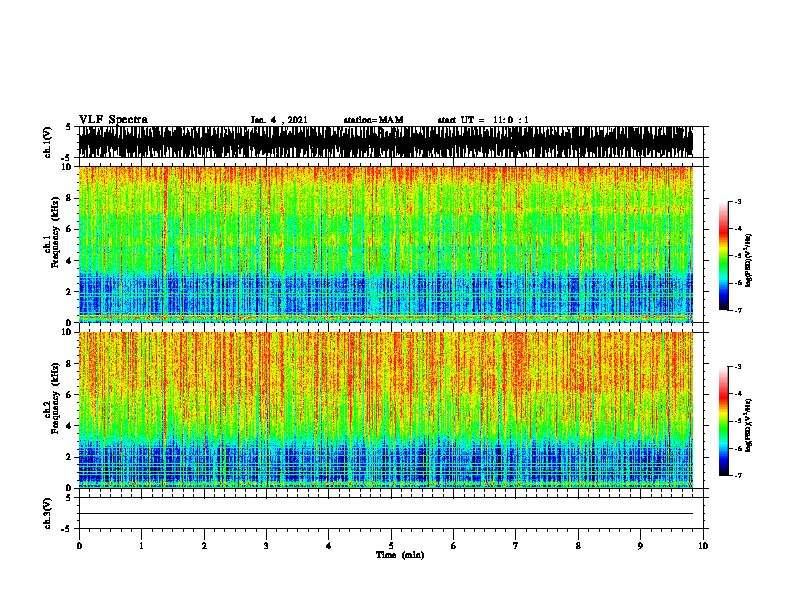
Task: Click inside the ch.2 spectrogram panel
Action: coord(386,410)
